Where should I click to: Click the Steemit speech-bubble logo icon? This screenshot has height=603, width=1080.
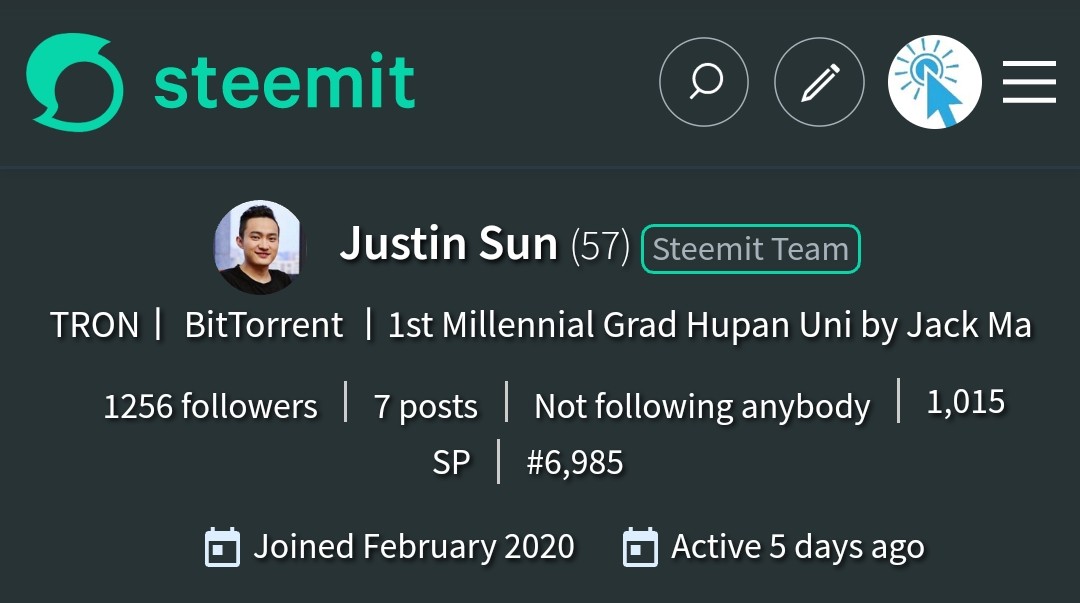click(75, 82)
